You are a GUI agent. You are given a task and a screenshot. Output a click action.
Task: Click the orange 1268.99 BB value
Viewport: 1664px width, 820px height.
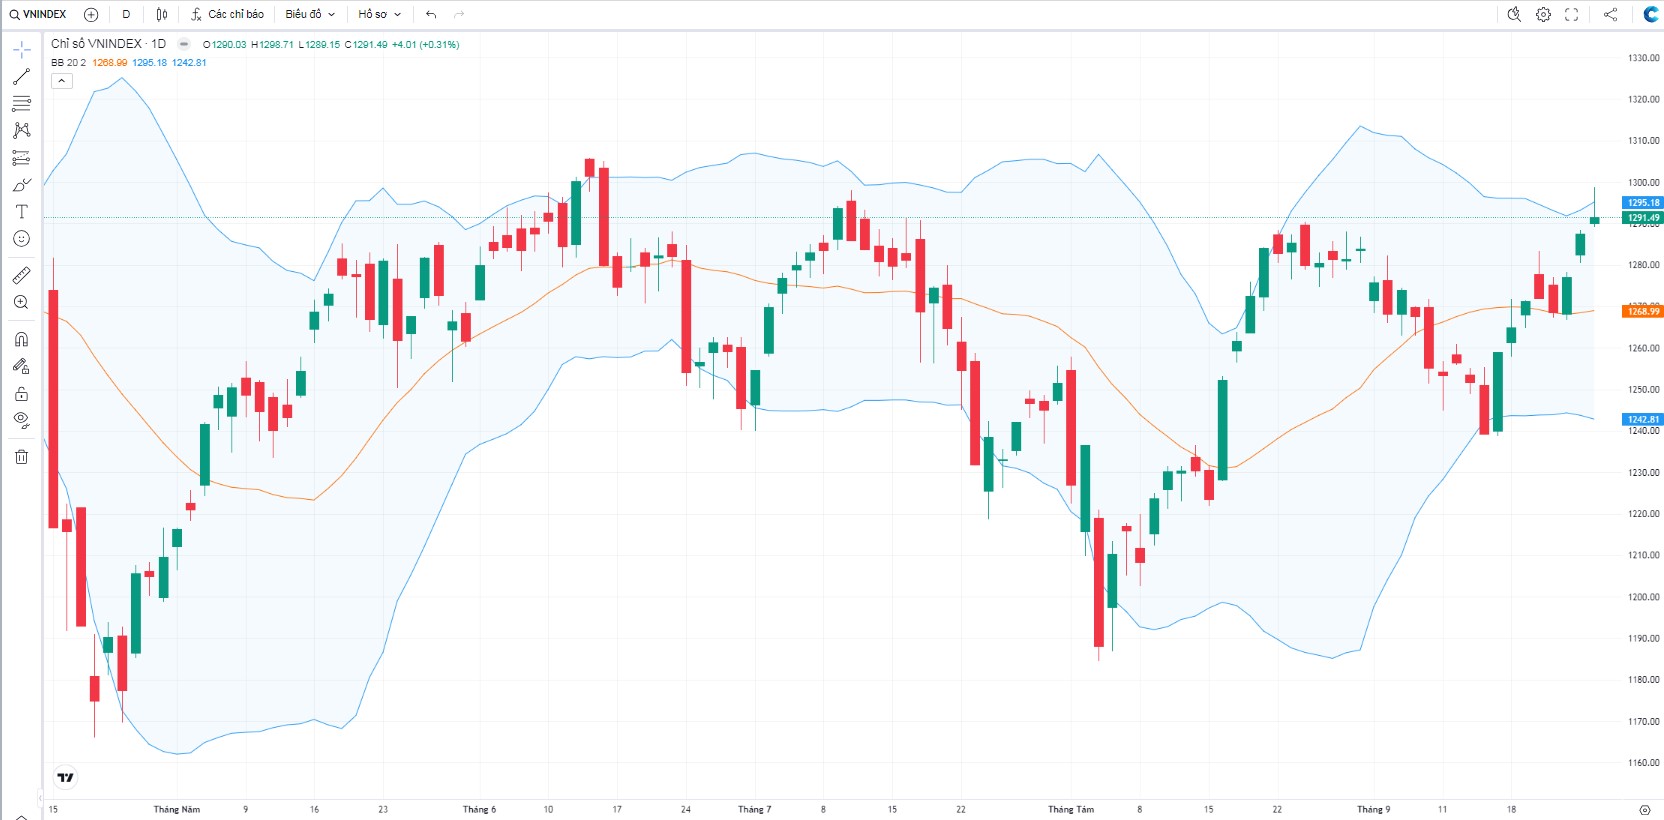(110, 62)
